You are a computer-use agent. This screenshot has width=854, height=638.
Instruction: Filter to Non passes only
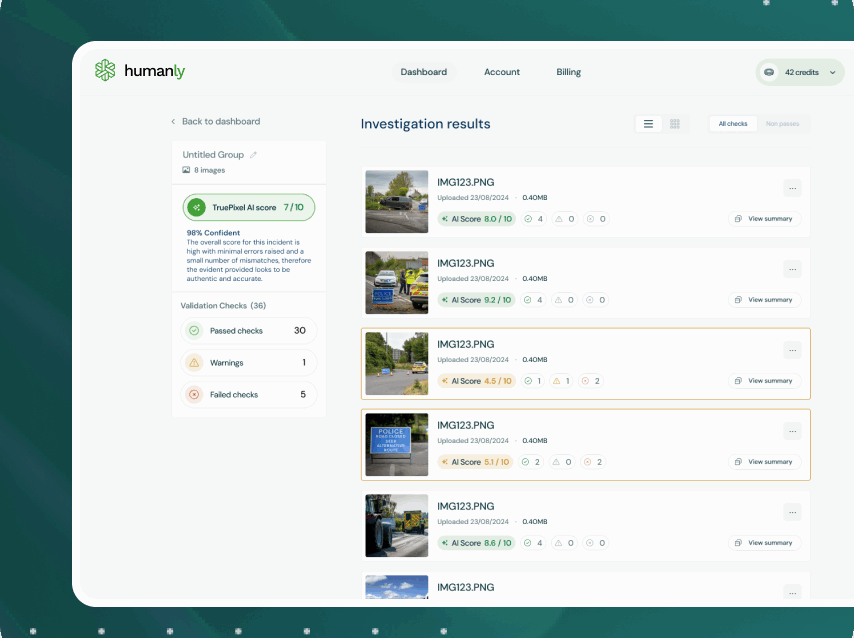pyautogui.click(x=782, y=124)
